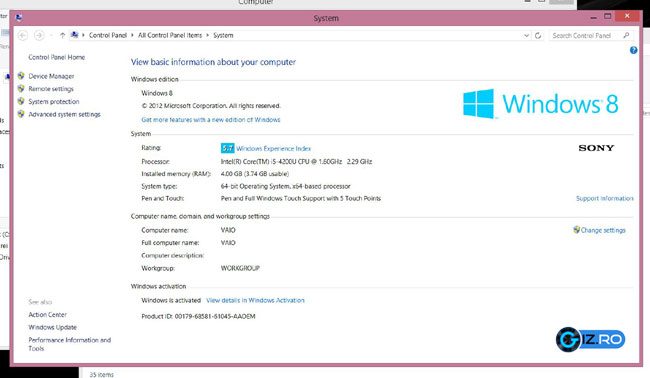Click the 64-bit Operating System text
Viewport: 650px width, 378px height.
coord(286,186)
